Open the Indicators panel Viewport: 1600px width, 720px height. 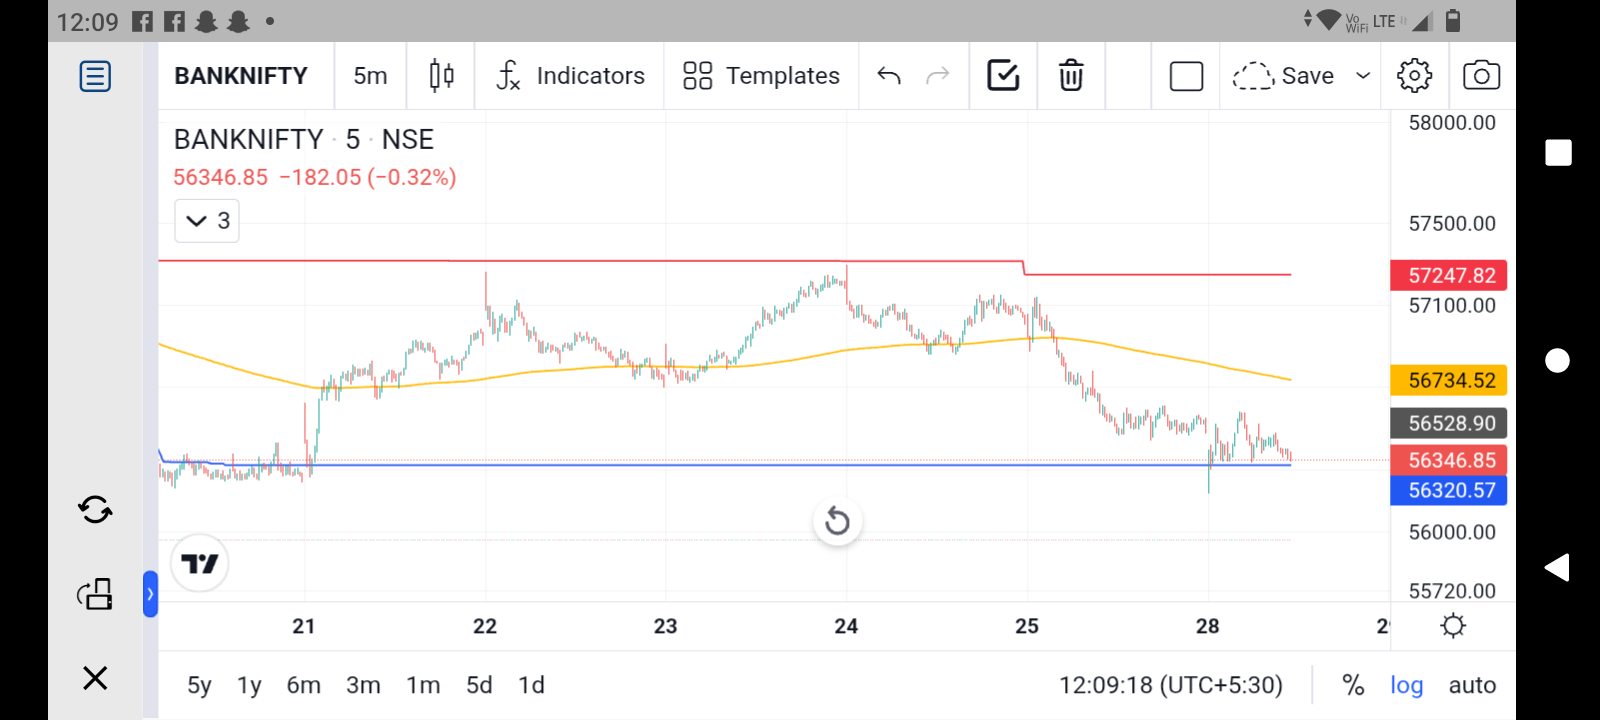pos(570,76)
